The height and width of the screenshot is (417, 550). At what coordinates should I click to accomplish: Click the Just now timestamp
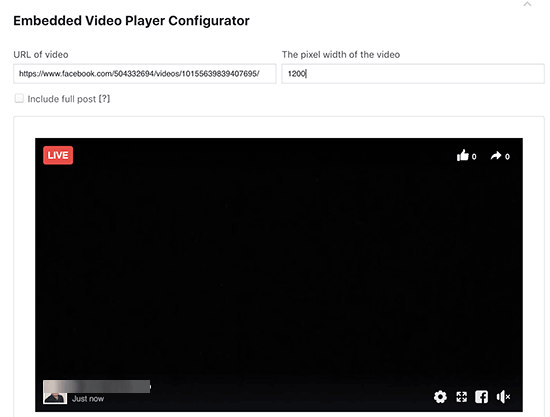(88, 399)
